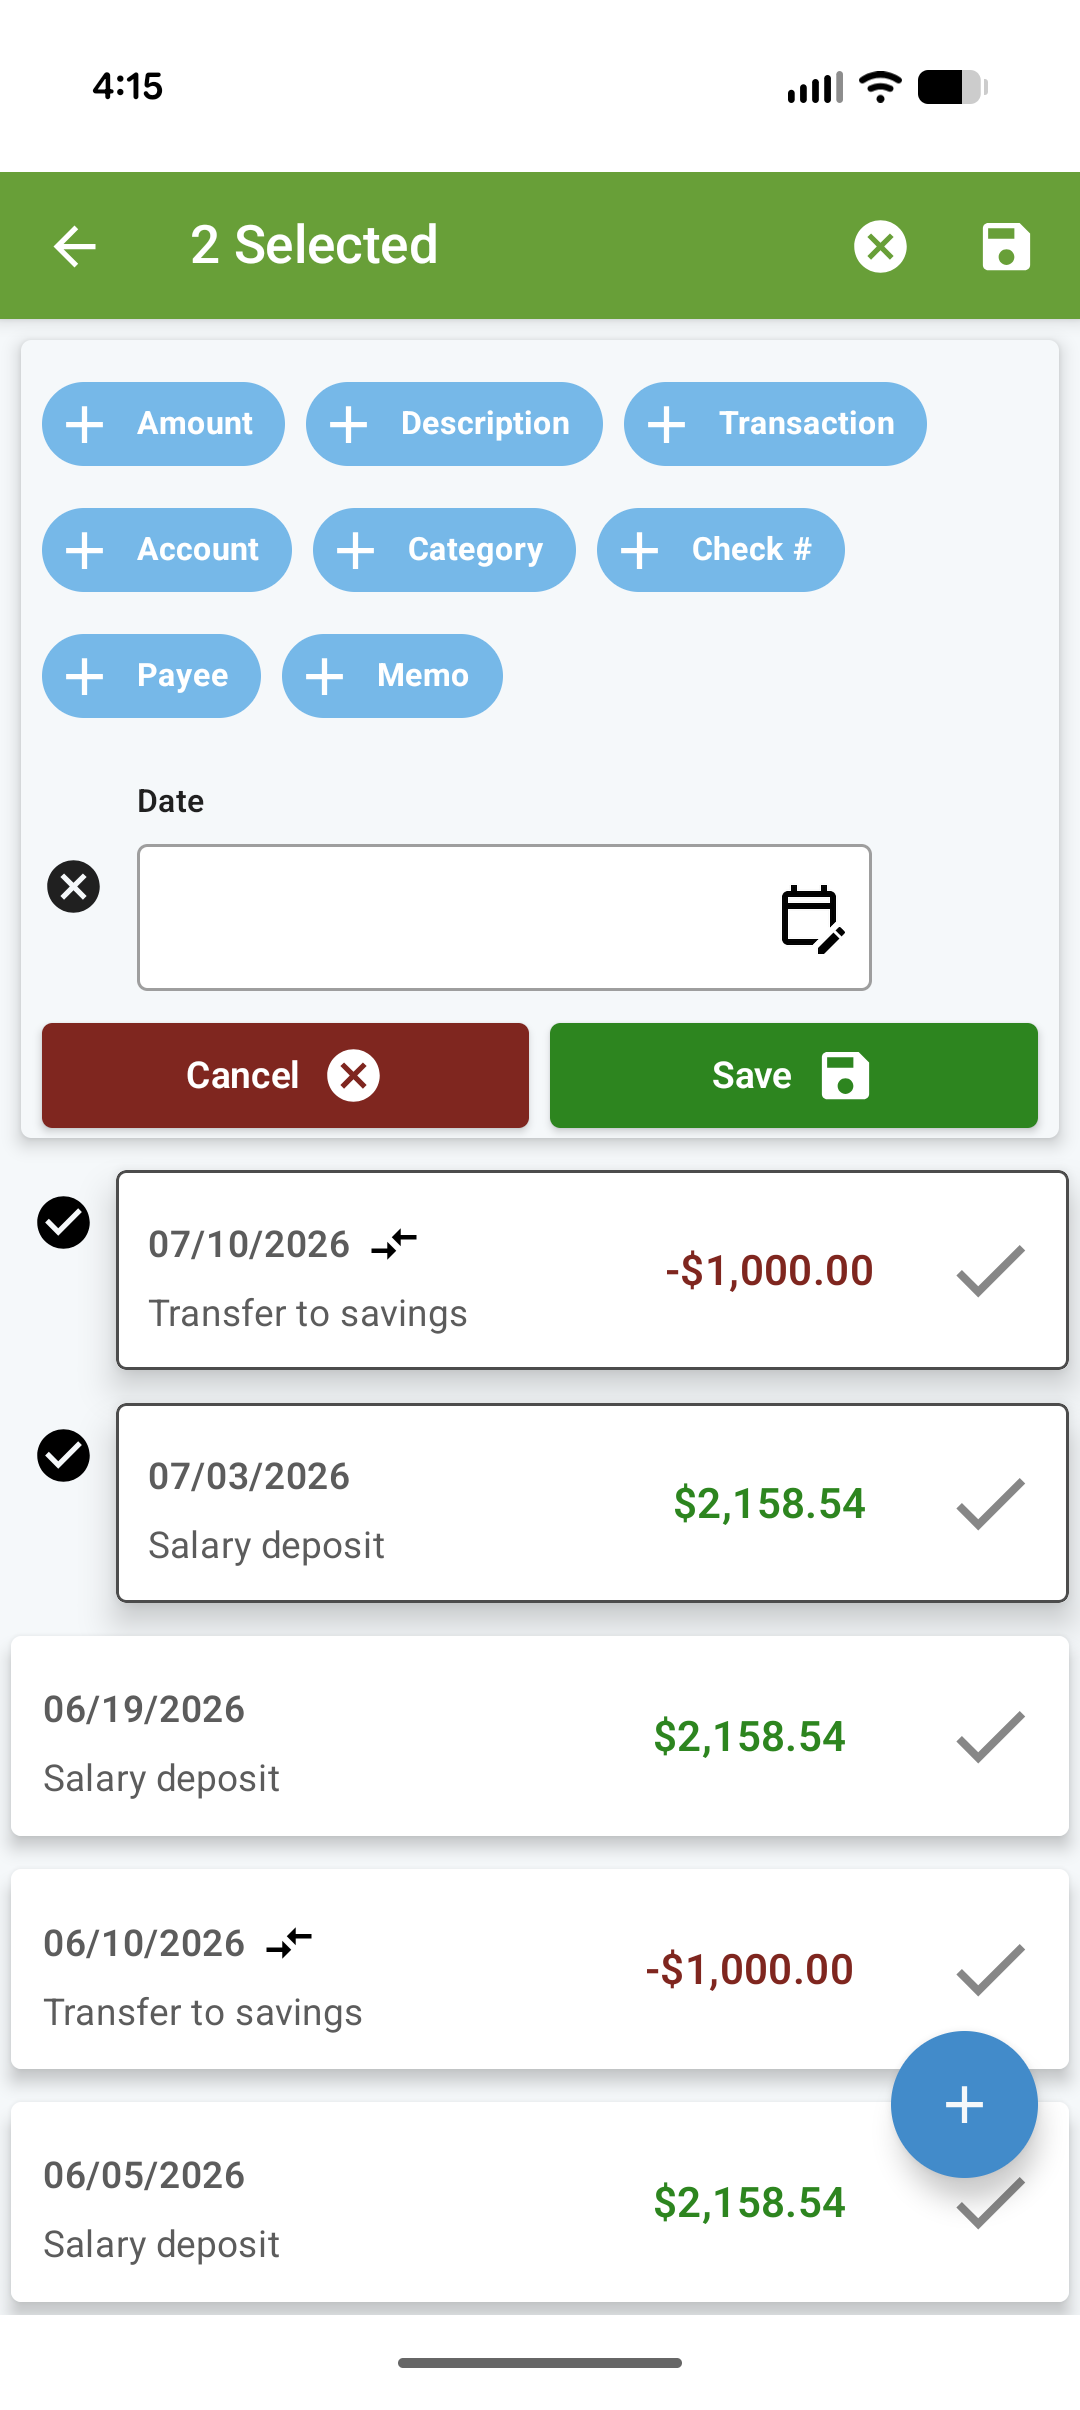Tap the back arrow in header
1080x2410 pixels.
(75, 246)
